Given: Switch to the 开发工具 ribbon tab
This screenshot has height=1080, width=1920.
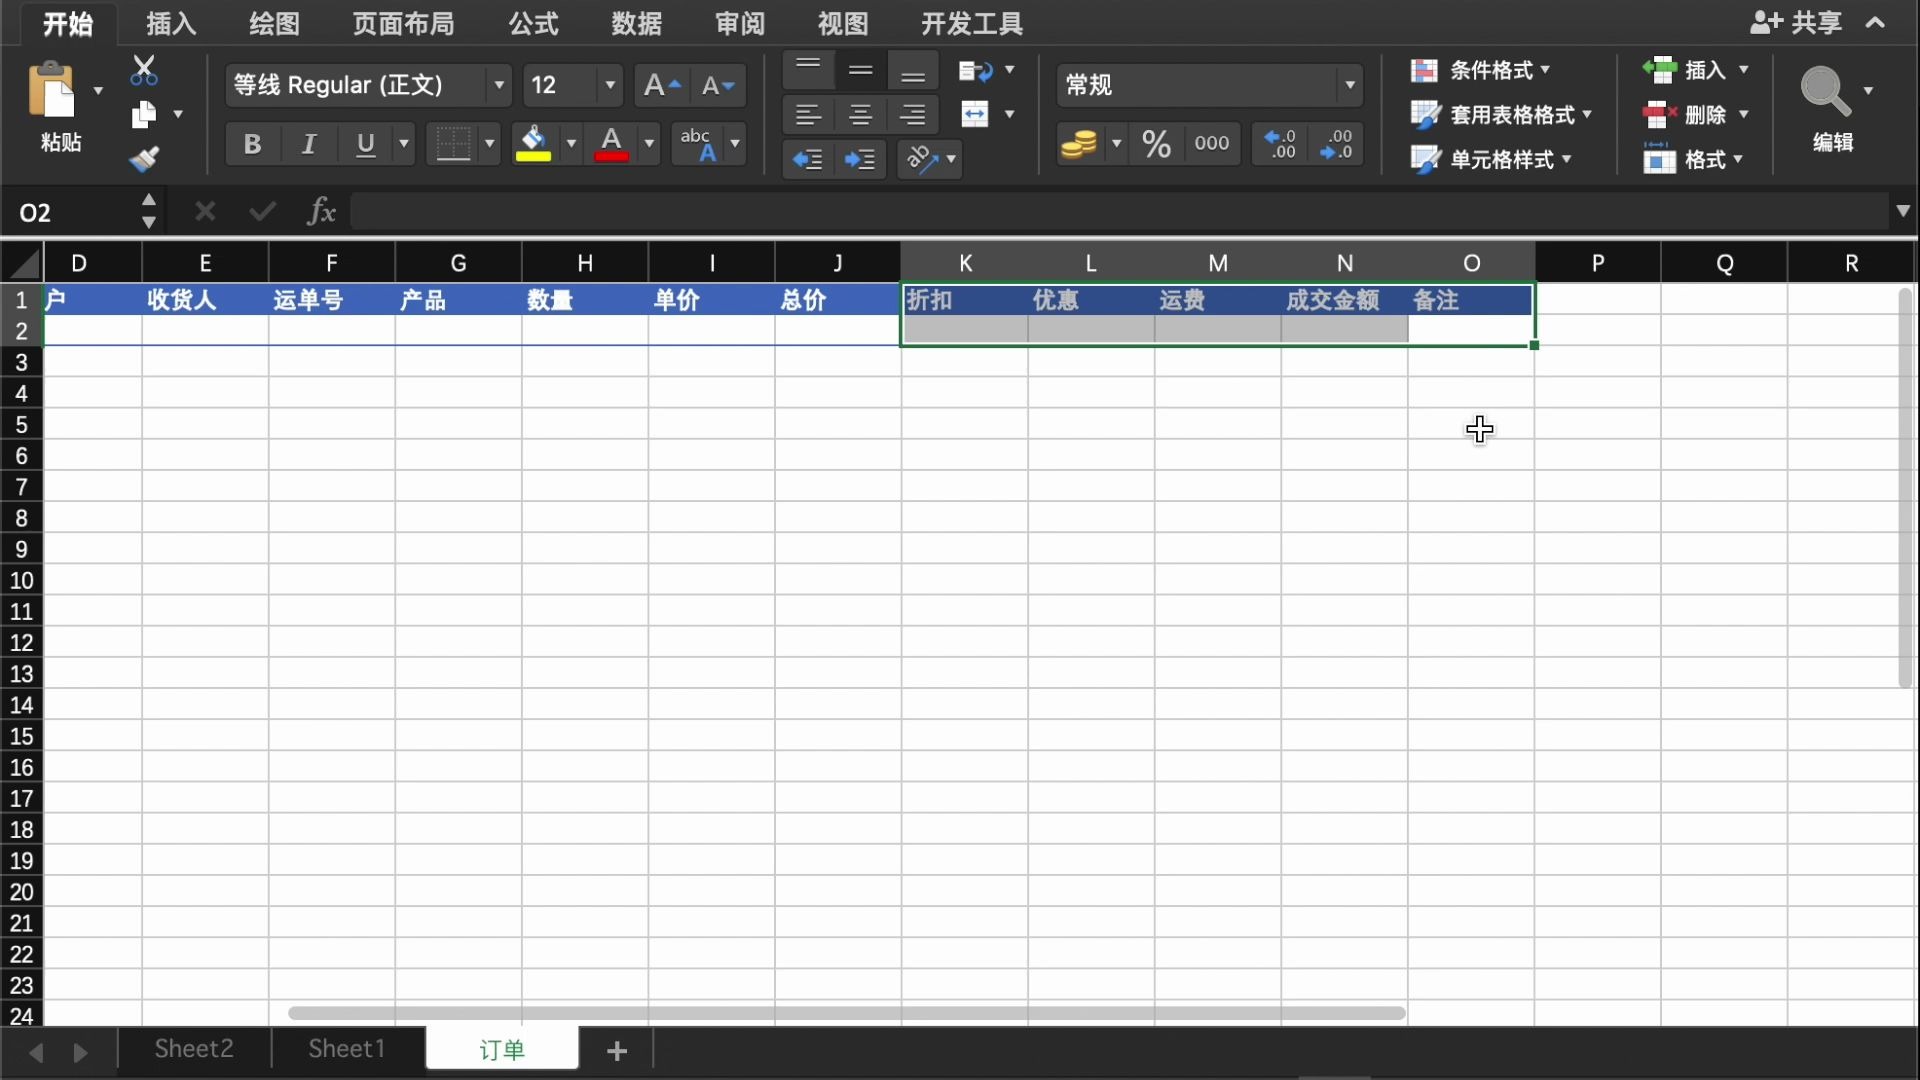Looking at the screenshot, I should pos(971,23).
